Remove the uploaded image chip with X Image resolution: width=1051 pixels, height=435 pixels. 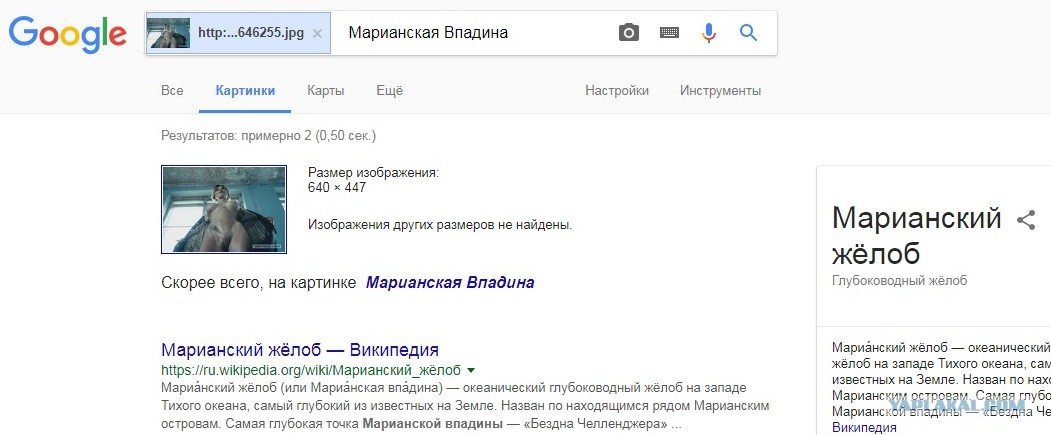(x=318, y=33)
